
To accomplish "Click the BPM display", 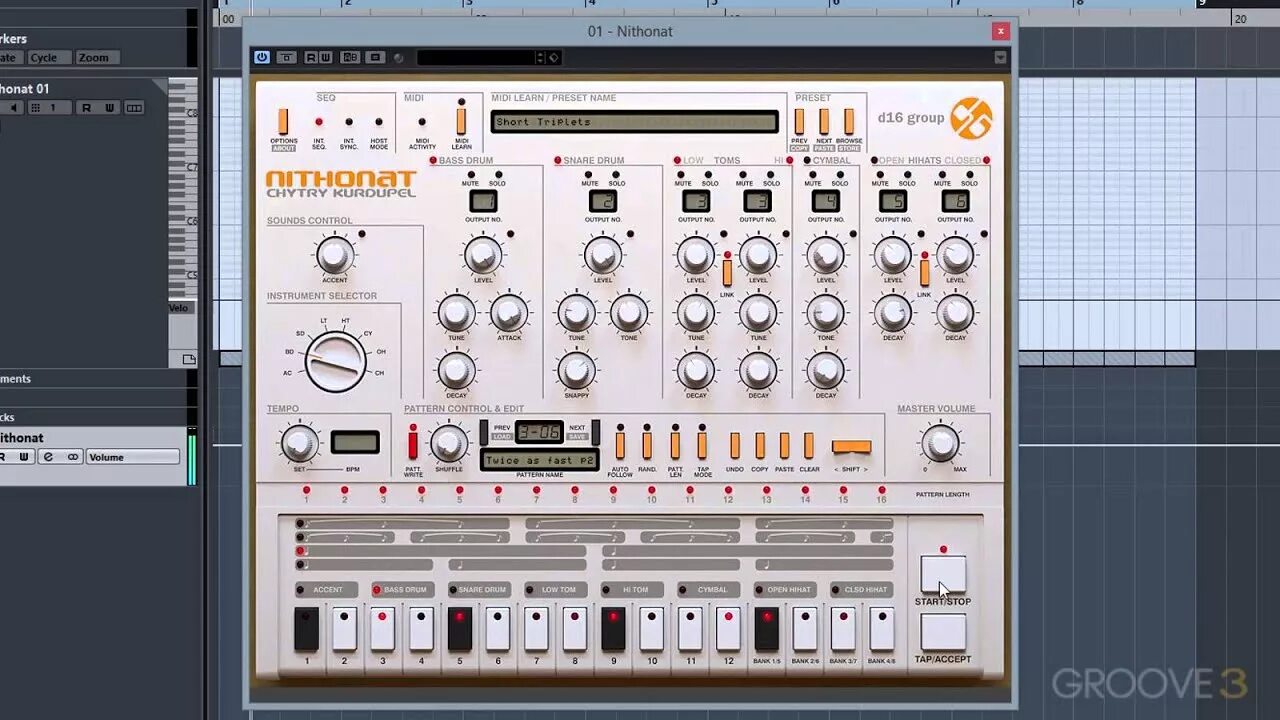I will click(355, 442).
